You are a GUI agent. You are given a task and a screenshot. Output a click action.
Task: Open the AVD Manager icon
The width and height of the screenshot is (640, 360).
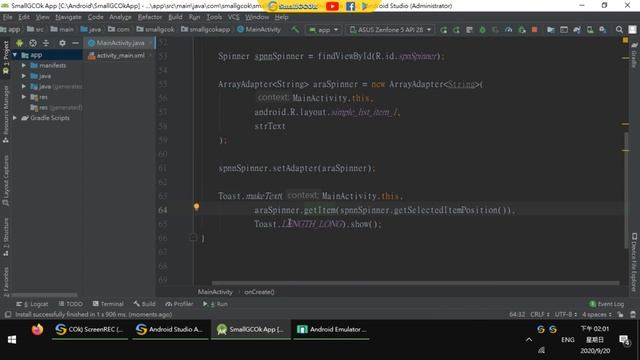pyautogui.click(x=590, y=30)
